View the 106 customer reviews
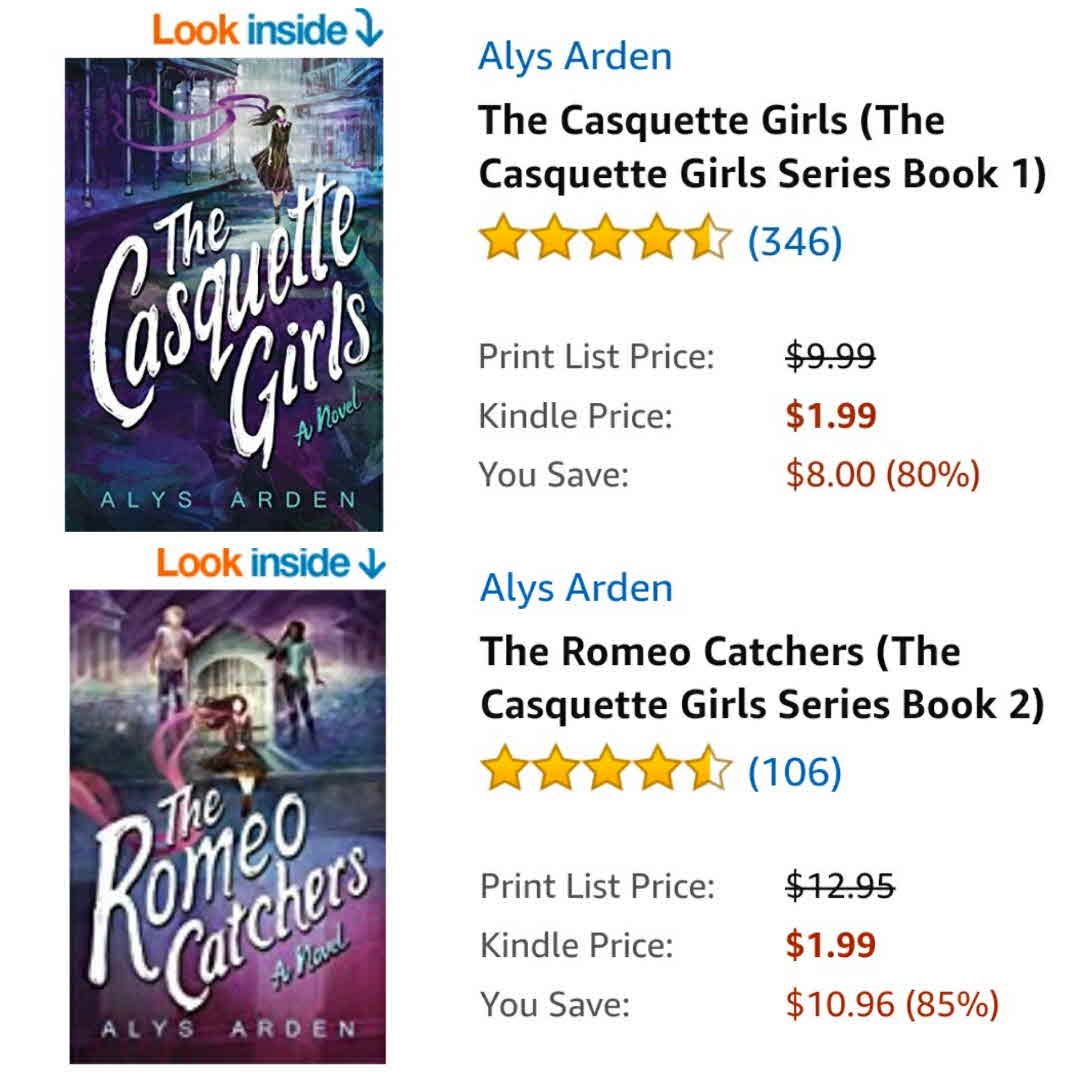Image resolution: width=1080 pixels, height=1080 pixels. click(795, 771)
